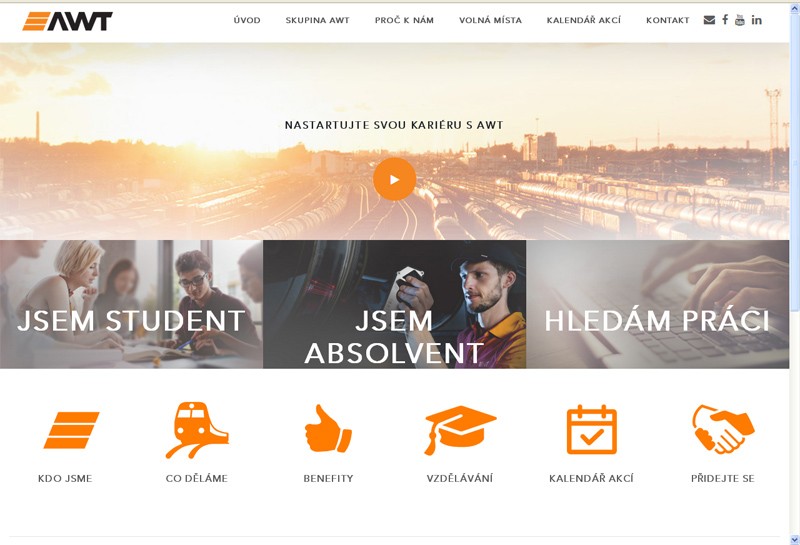800x545 pixels.
Task: Open KONTAKT in the top menu
Action: click(667, 20)
